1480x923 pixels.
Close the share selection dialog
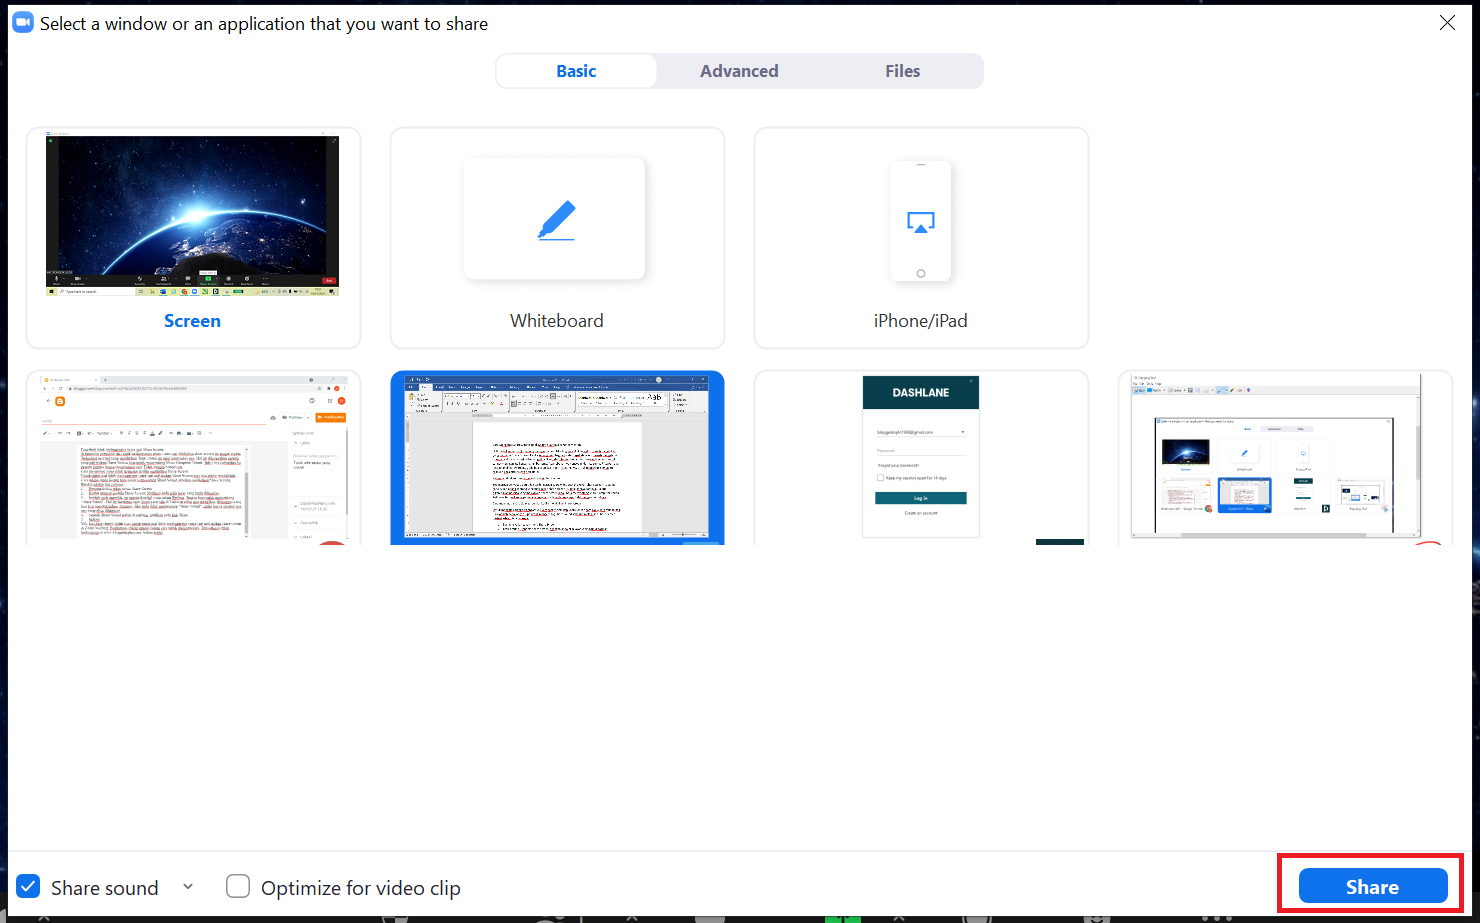(x=1447, y=23)
